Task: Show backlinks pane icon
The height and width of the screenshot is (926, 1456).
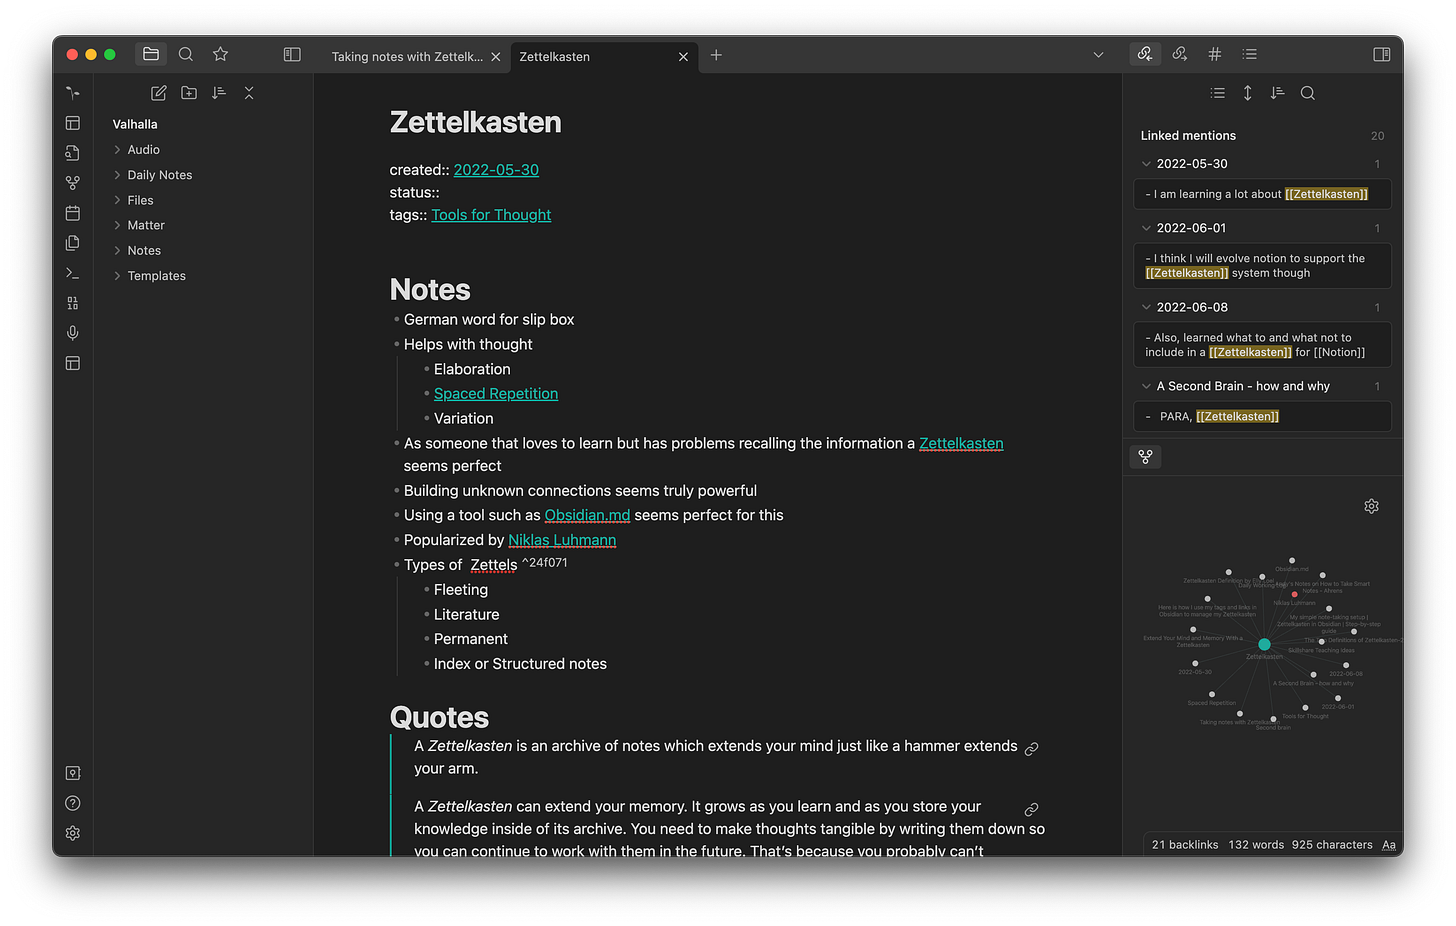Action: tap(1145, 54)
